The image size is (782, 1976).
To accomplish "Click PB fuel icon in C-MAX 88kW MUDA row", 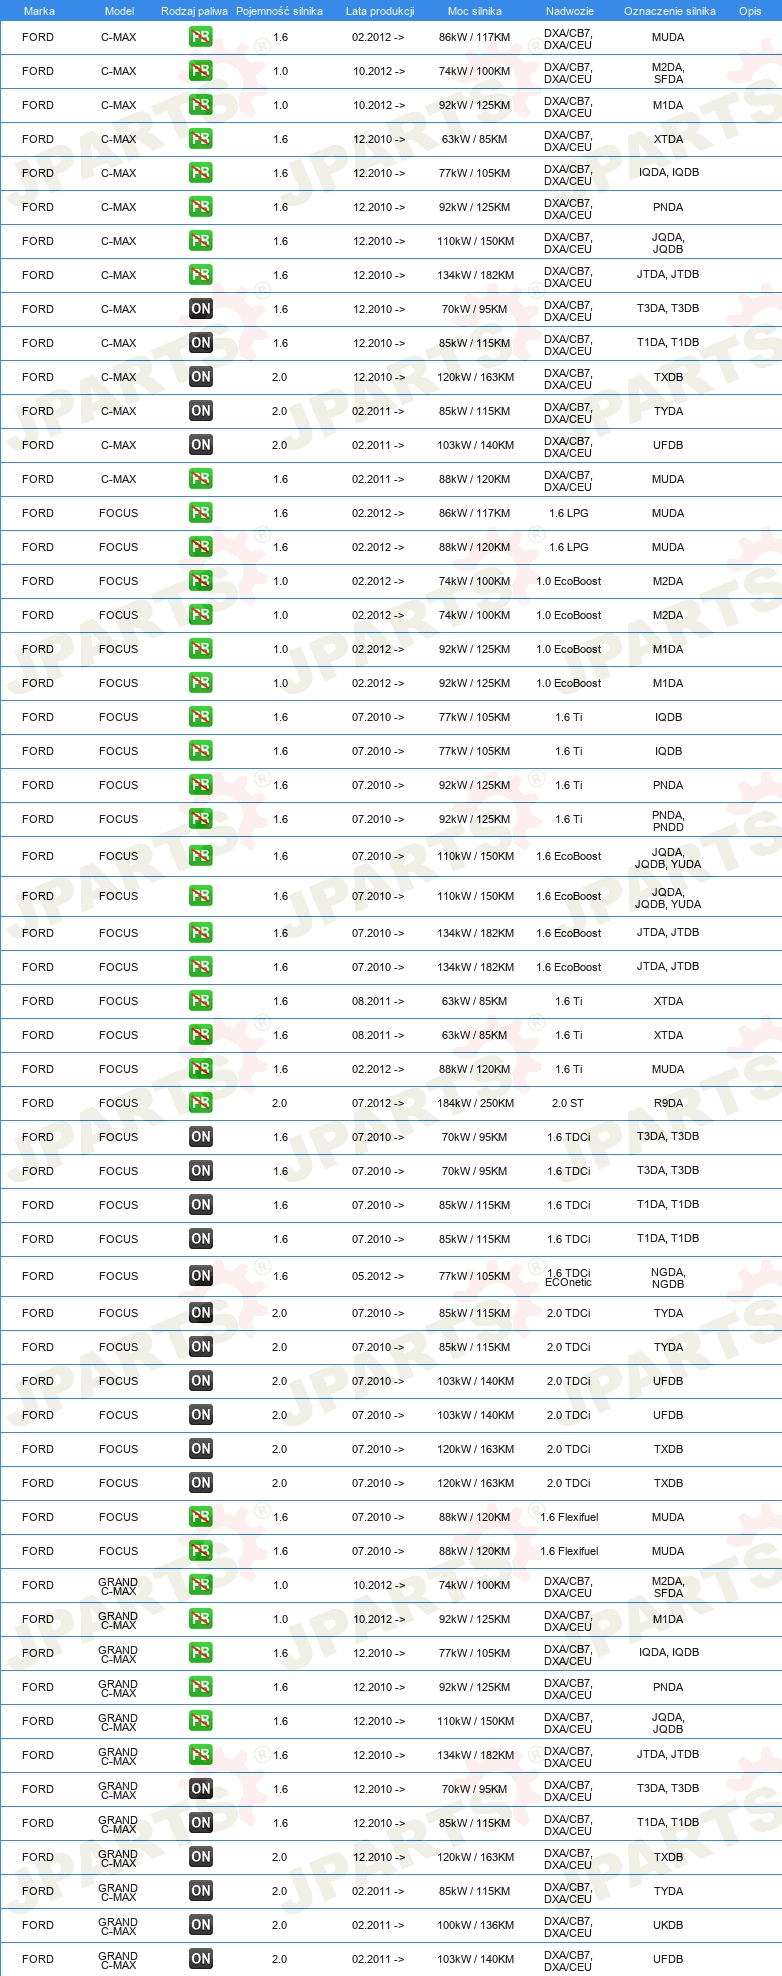I will [201, 479].
